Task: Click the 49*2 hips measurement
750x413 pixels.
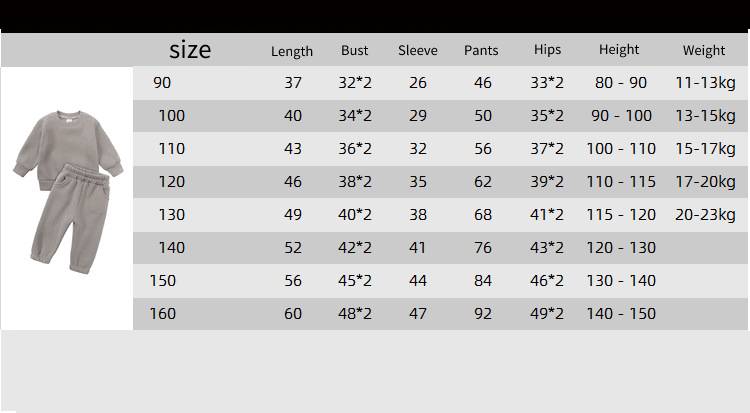Action: (547, 314)
